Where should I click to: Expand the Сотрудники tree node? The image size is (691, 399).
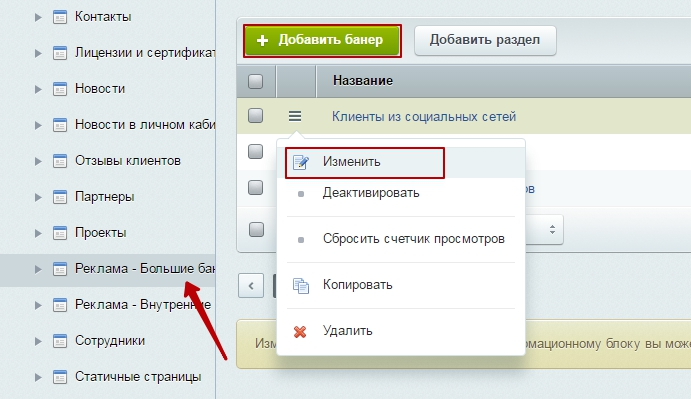tap(38, 341)
